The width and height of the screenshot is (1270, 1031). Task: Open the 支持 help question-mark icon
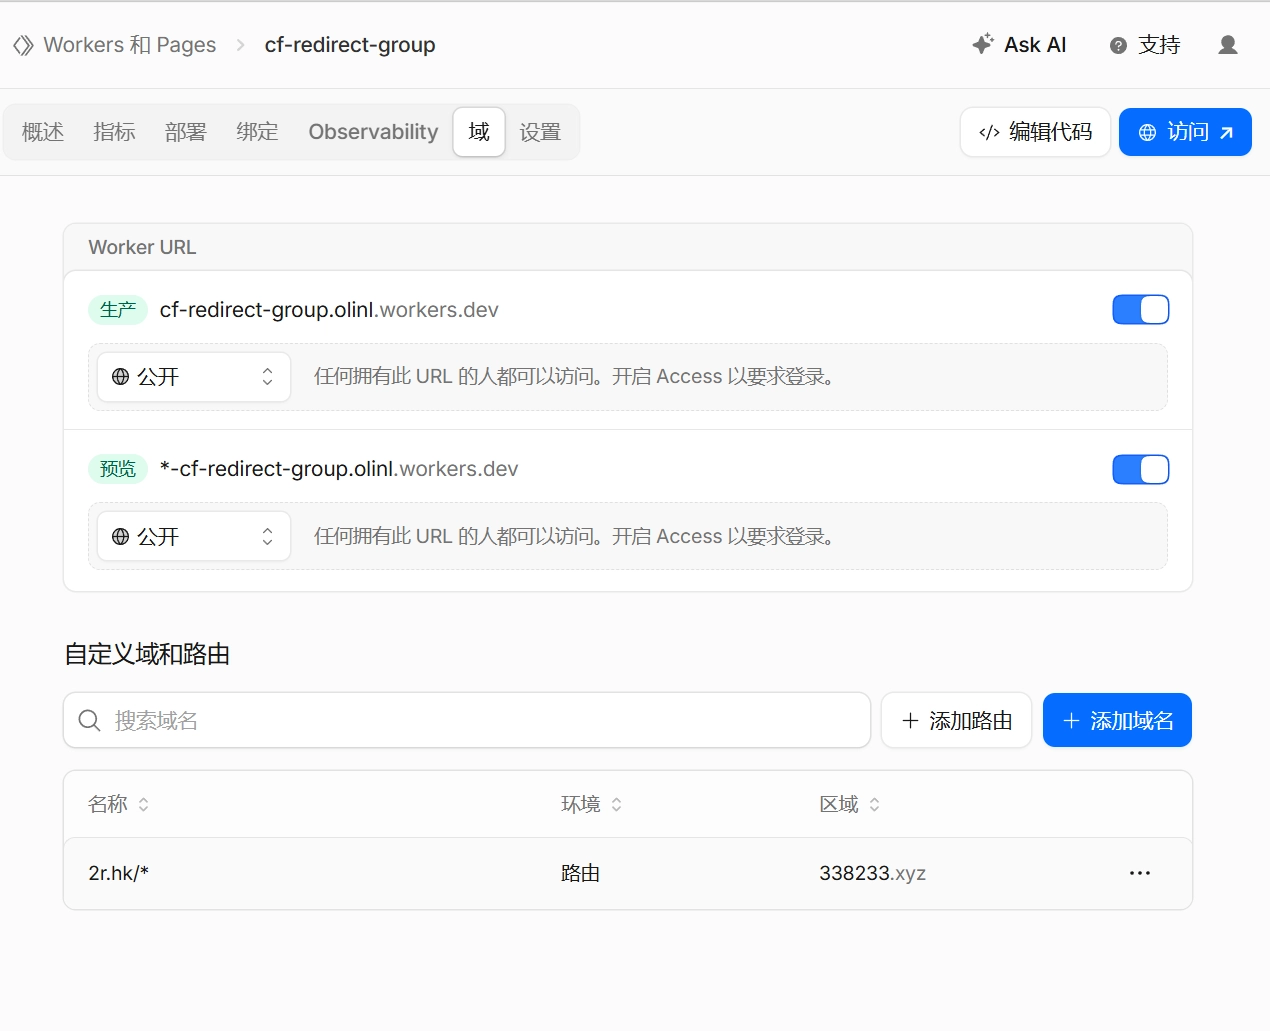1118,45
